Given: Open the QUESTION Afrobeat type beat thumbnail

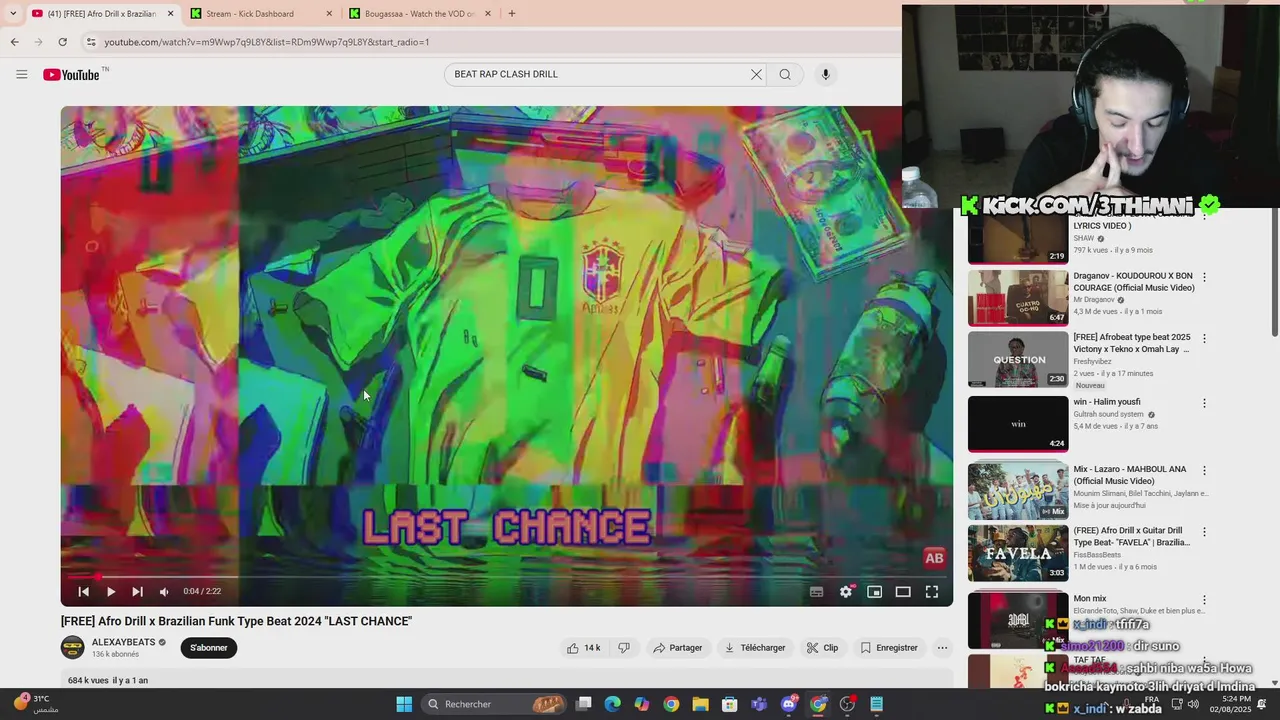Looking at the screenshot, I should [1018, 360].
